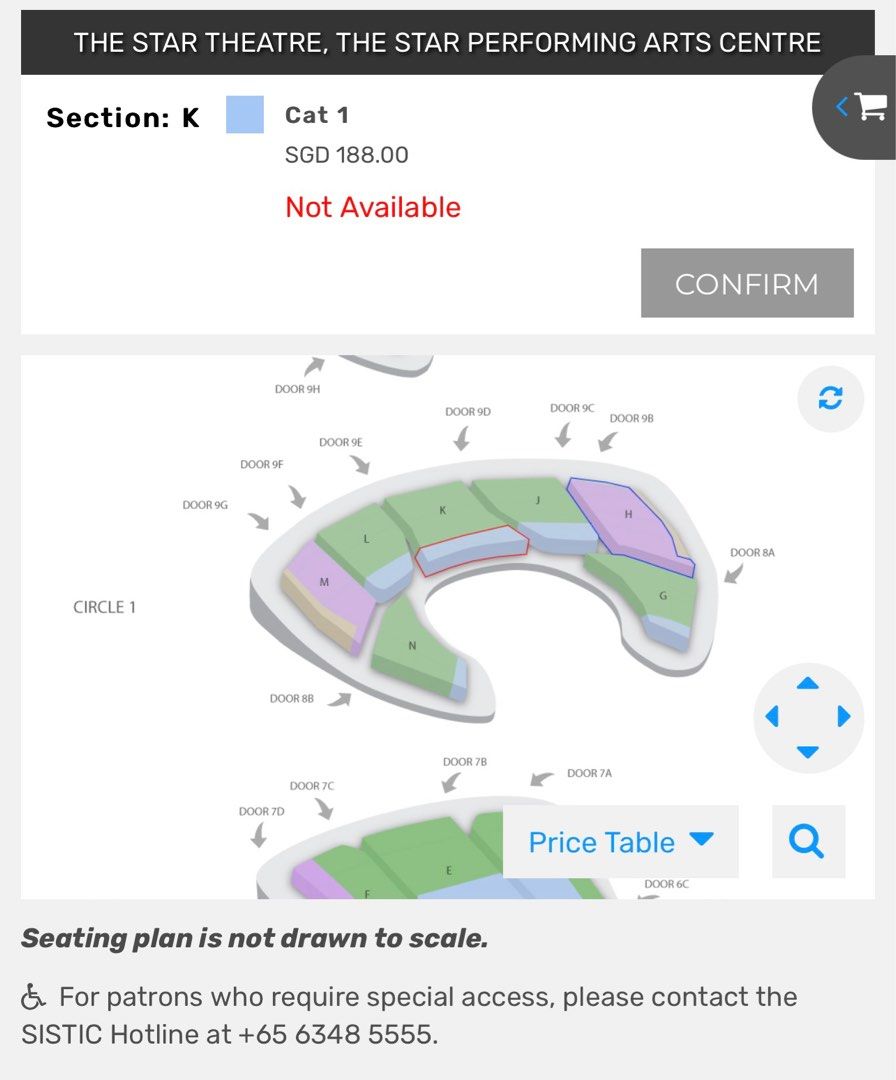Pan the seating map left with arrow icon
The image size is (896, 1080).
tap(773, 717)
